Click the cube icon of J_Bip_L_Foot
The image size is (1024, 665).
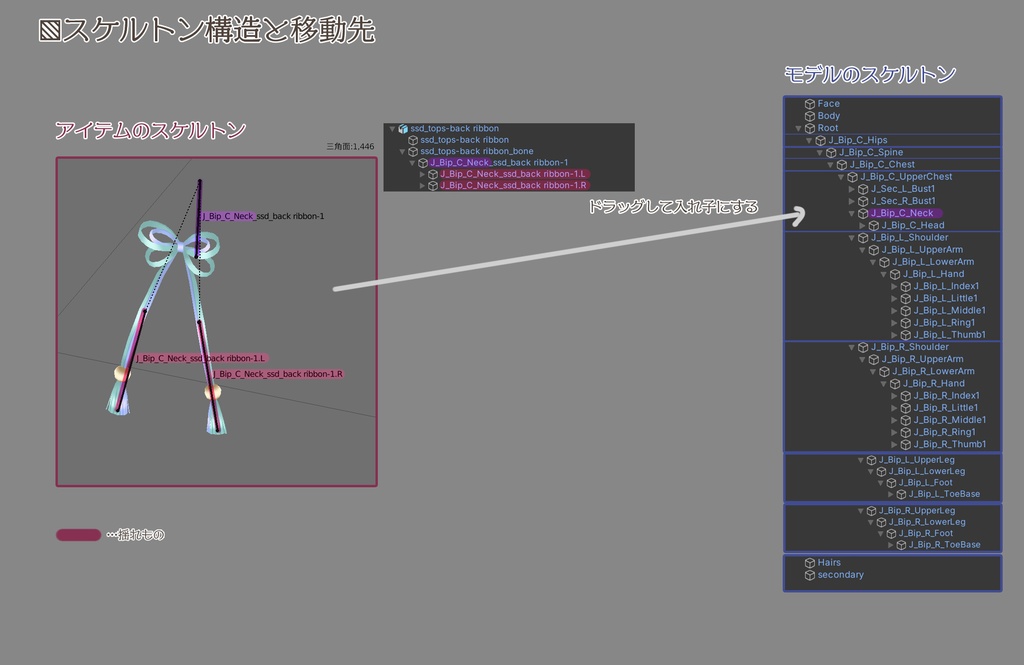pos(891,483)
